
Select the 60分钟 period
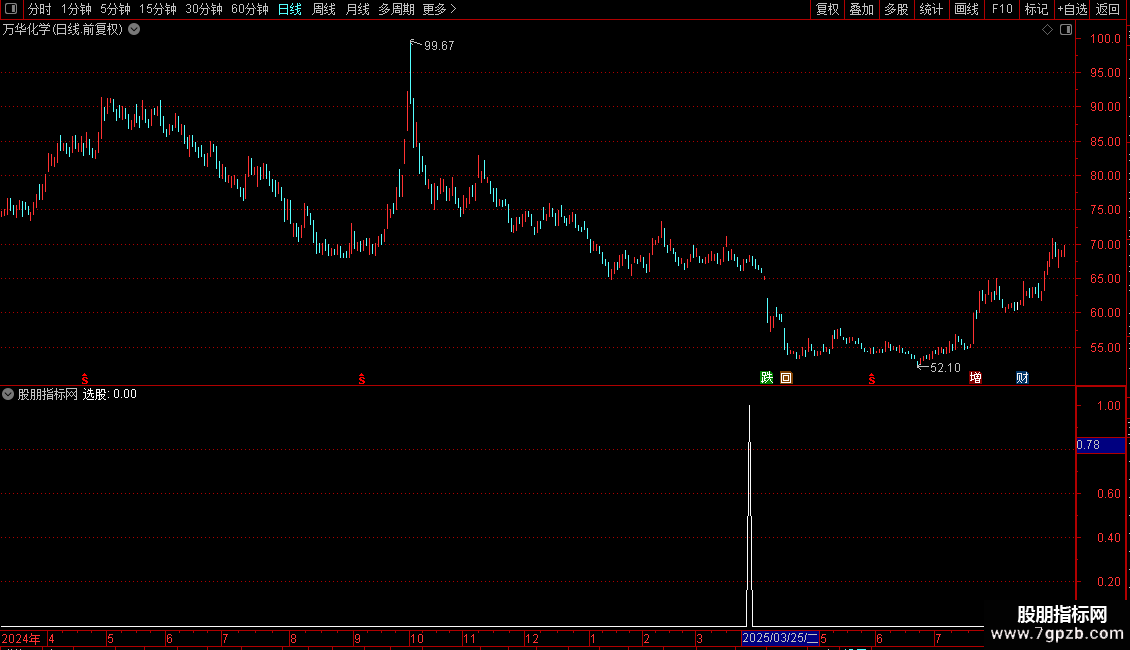tap(250, 9)
